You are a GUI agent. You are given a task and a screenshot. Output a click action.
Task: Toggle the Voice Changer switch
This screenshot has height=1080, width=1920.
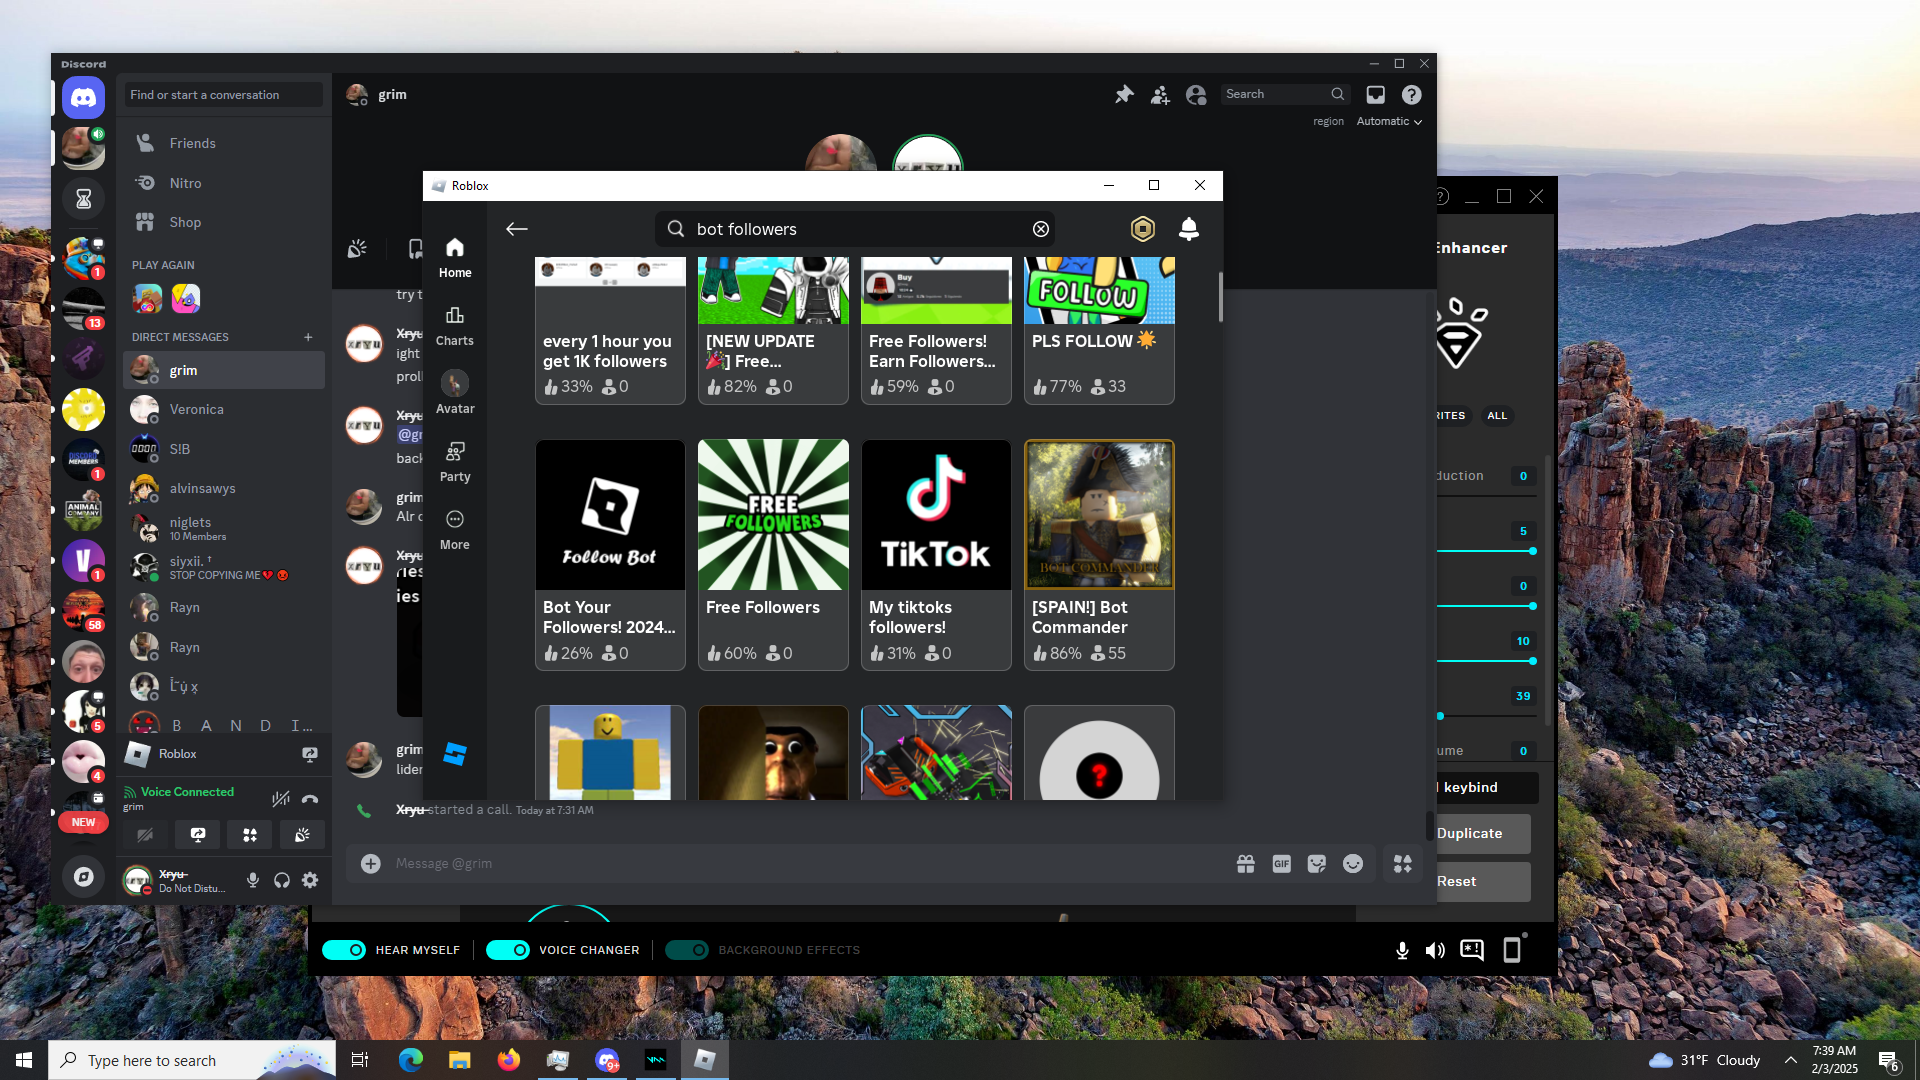[508, 950]
